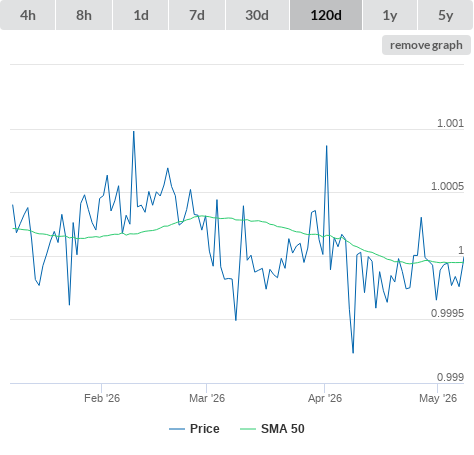This screenshot has height=455, width=474.
Task: Click the remove graph button
Action: click(426, 45)
